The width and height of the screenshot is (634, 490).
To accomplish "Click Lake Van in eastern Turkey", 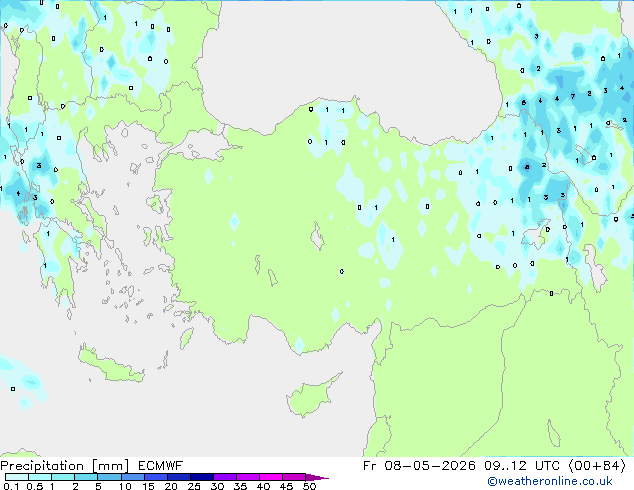I will coord(536,237).
